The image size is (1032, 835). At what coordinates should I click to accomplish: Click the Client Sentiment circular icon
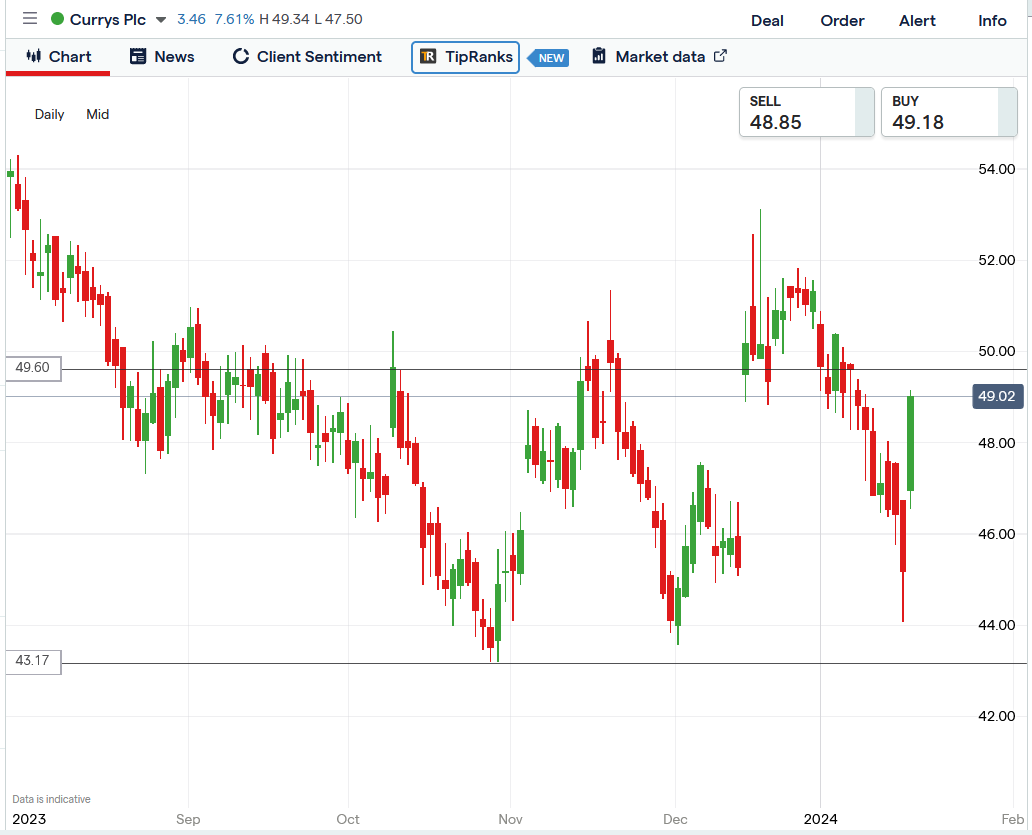click(x=241, y=57)
